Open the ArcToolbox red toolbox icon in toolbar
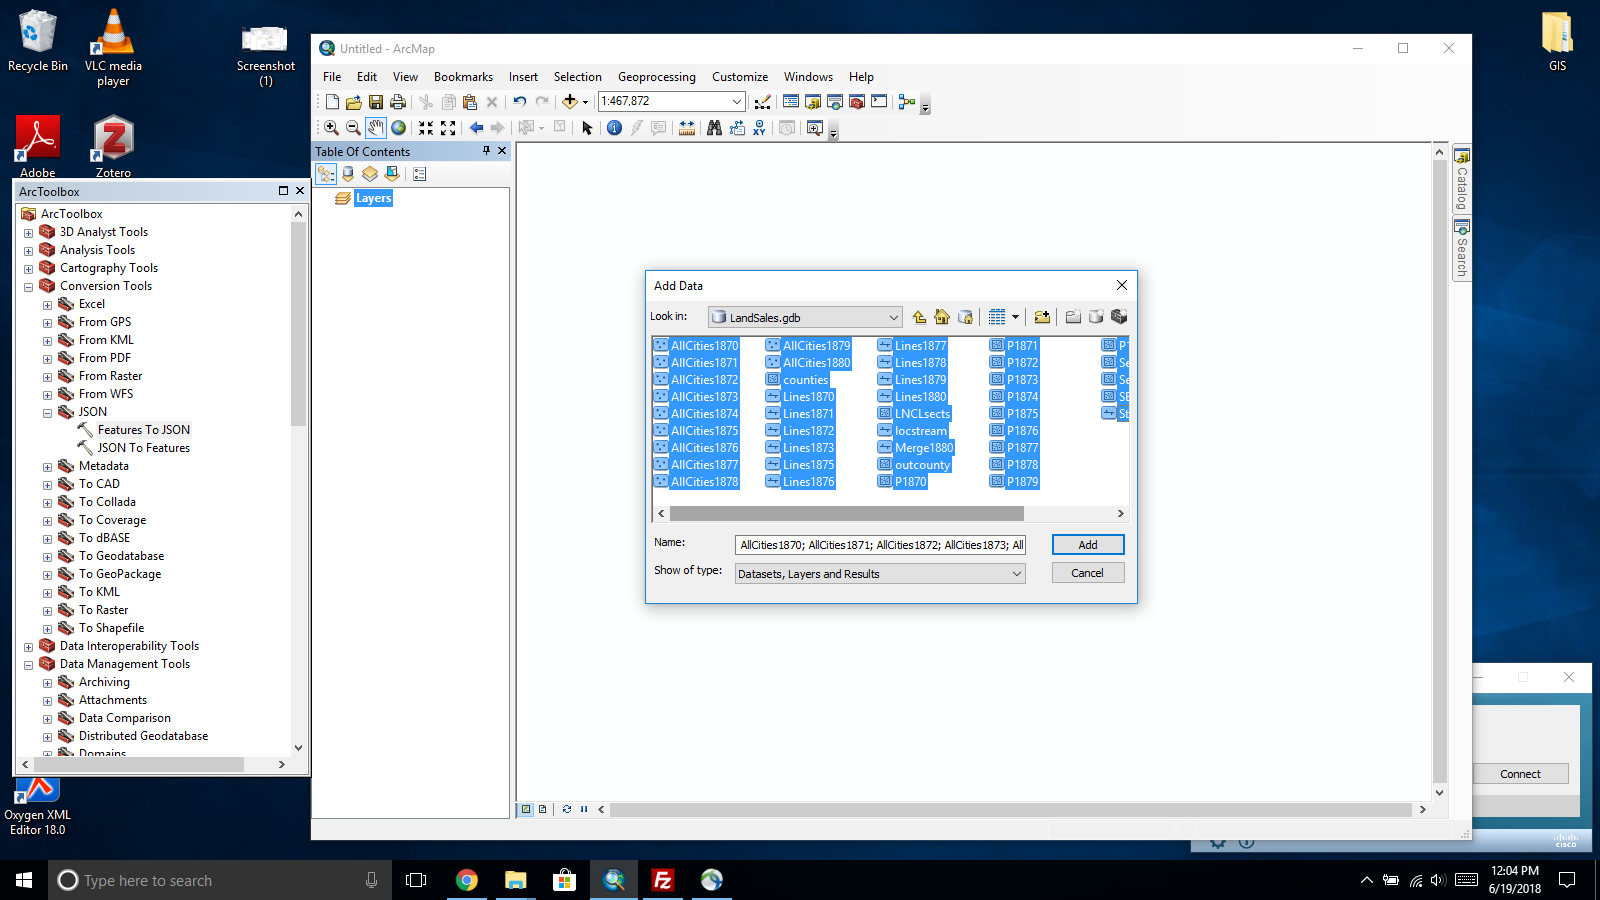 857,102
